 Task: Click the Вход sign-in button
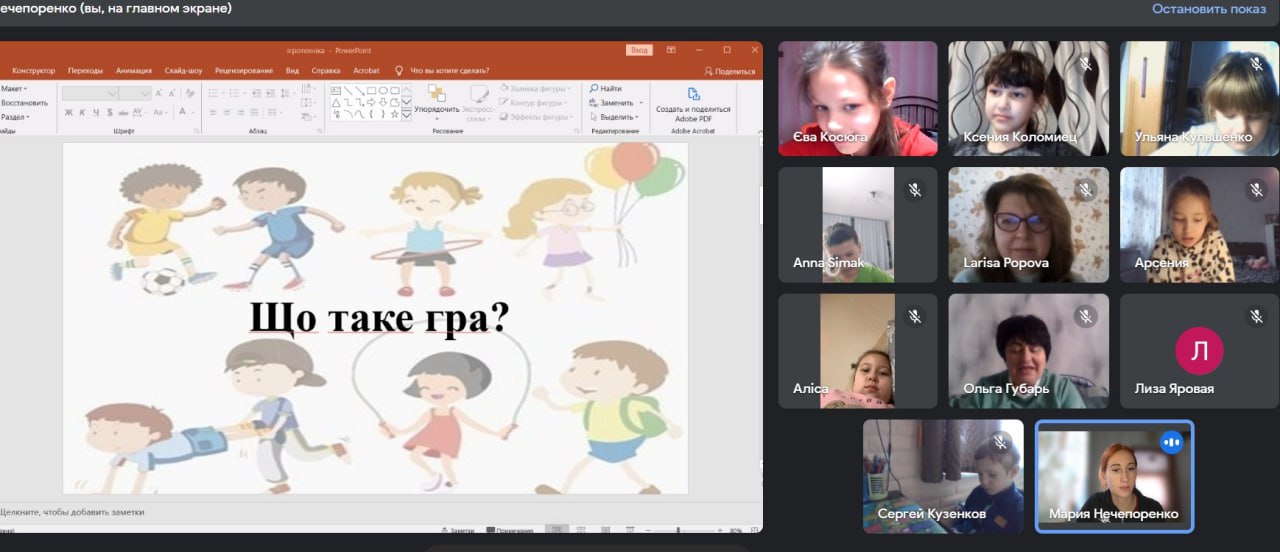coord(639,50)
